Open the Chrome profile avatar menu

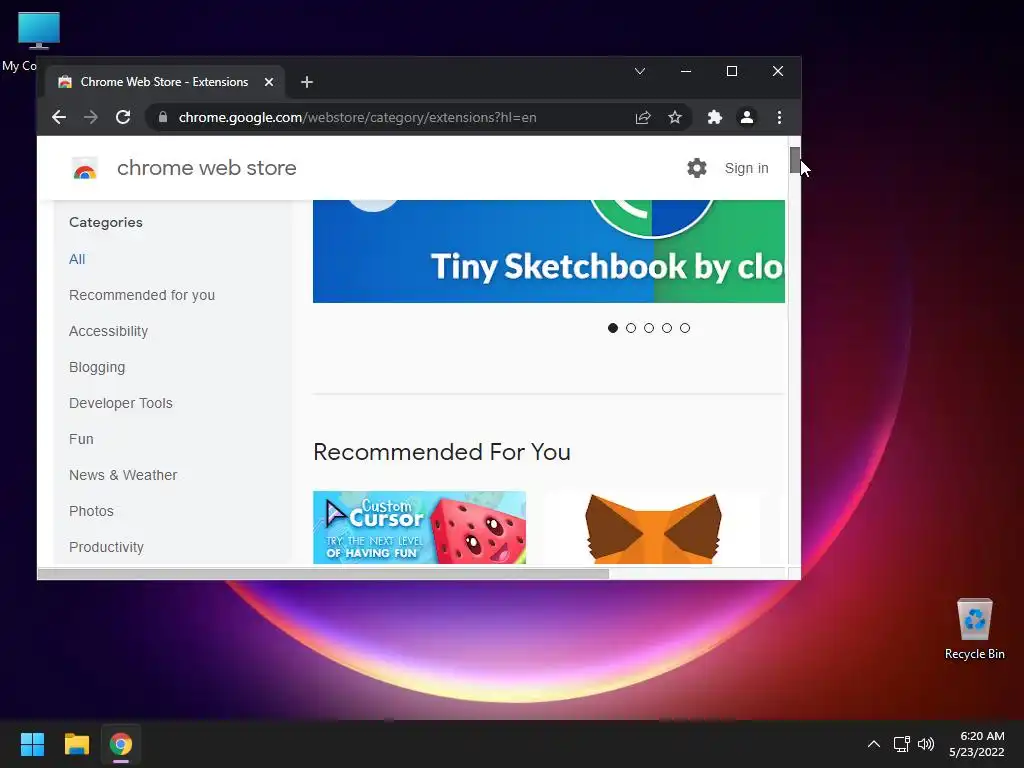point(746,118)
